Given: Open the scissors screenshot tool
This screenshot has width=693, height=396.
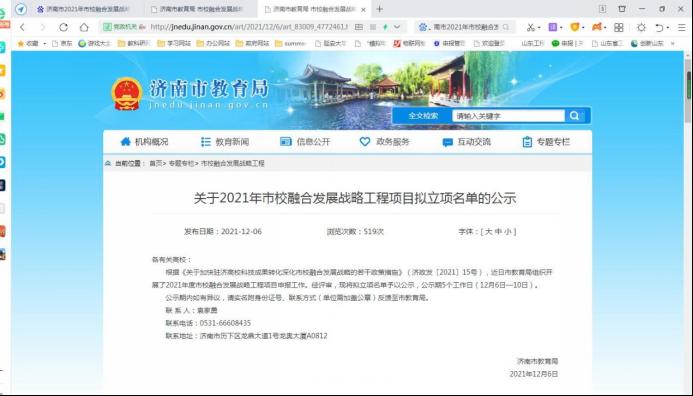Looking at the screenshot, I should 530,27.
